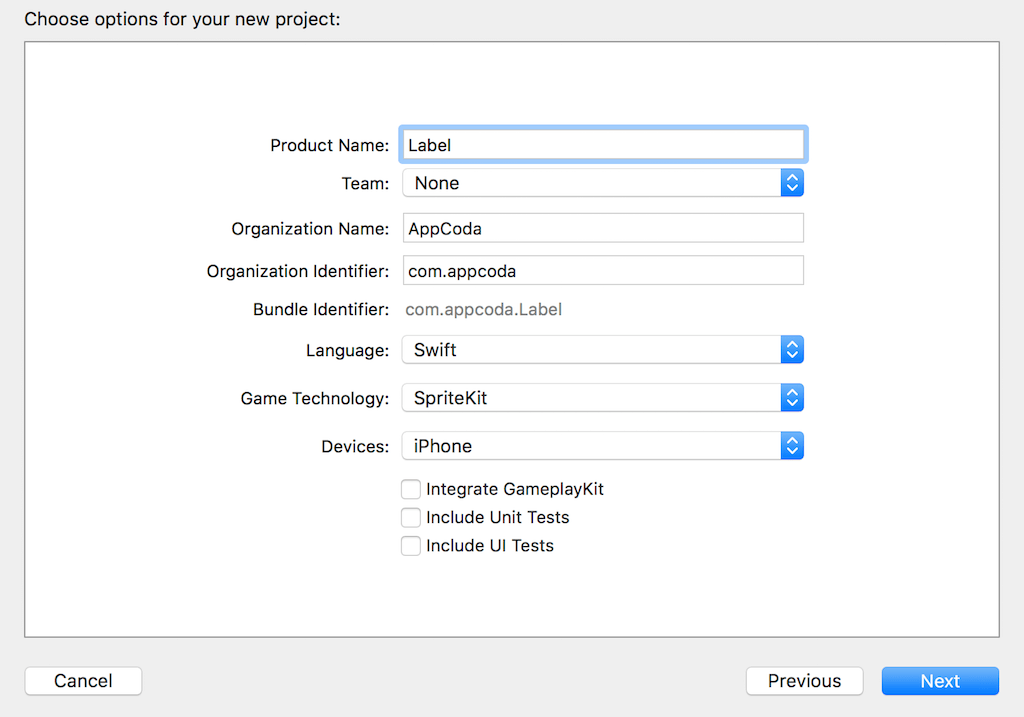The image size is (1024, 717).
Task: Open the Team dropdown
Action: click(x=600, y=183)
